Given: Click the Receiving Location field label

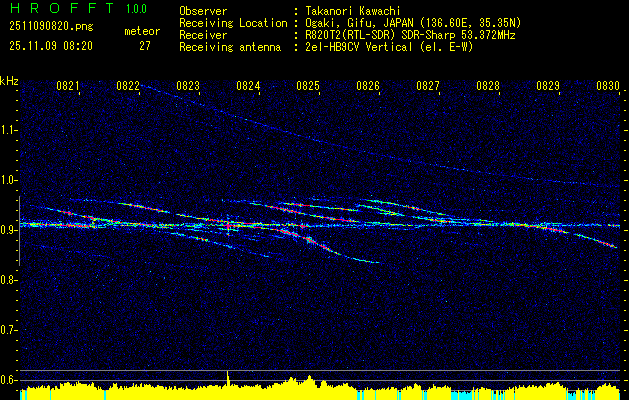Looking at the screenshot, I should [x=233, y=23].
